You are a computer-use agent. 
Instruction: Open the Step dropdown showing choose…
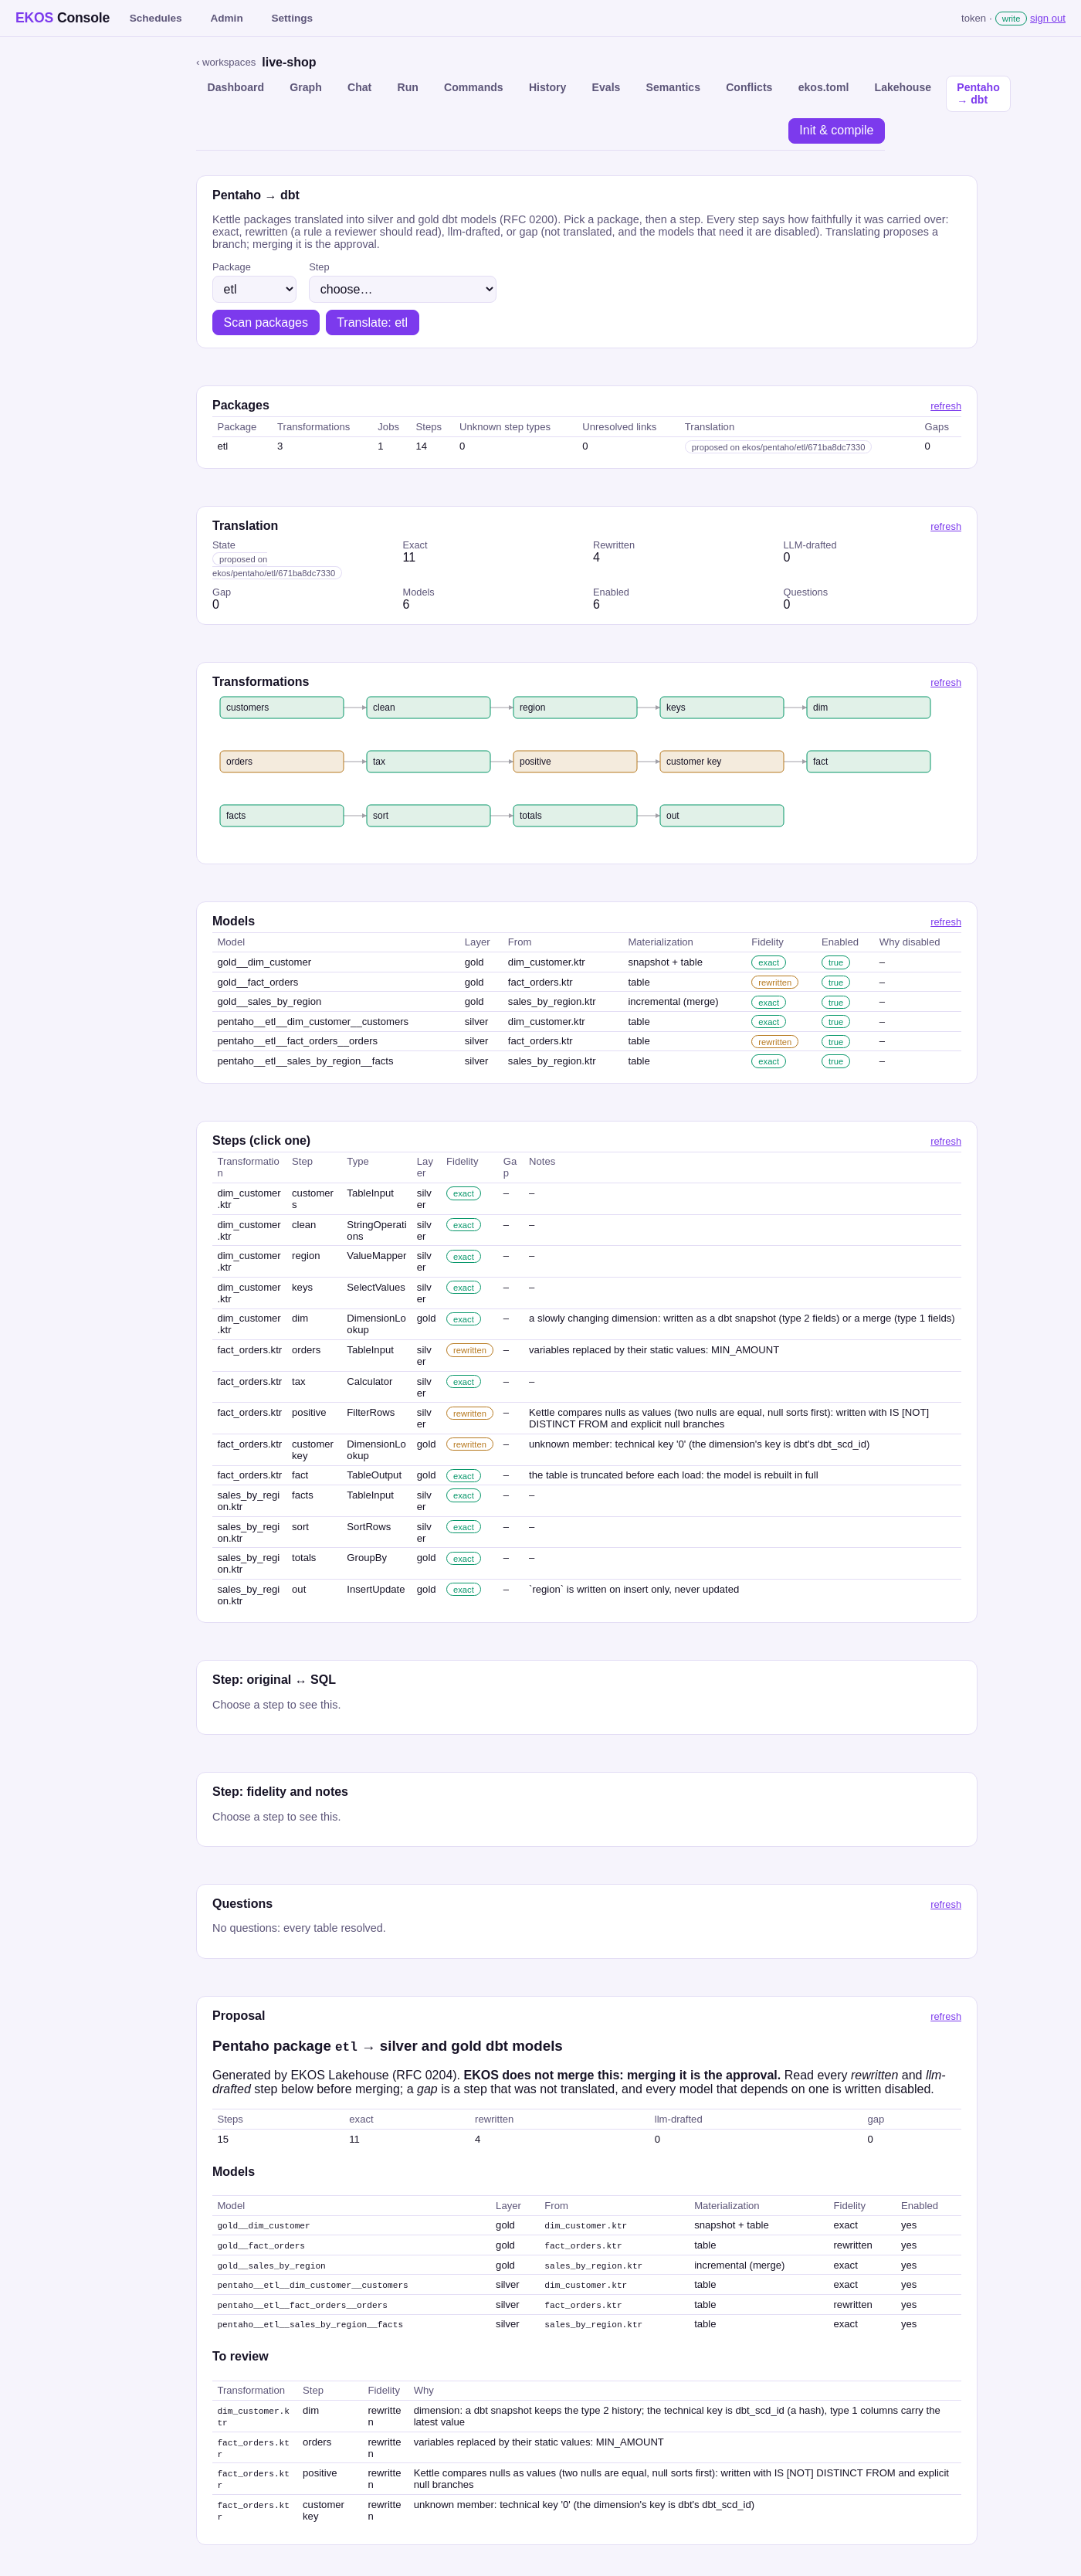coord(402,289)
